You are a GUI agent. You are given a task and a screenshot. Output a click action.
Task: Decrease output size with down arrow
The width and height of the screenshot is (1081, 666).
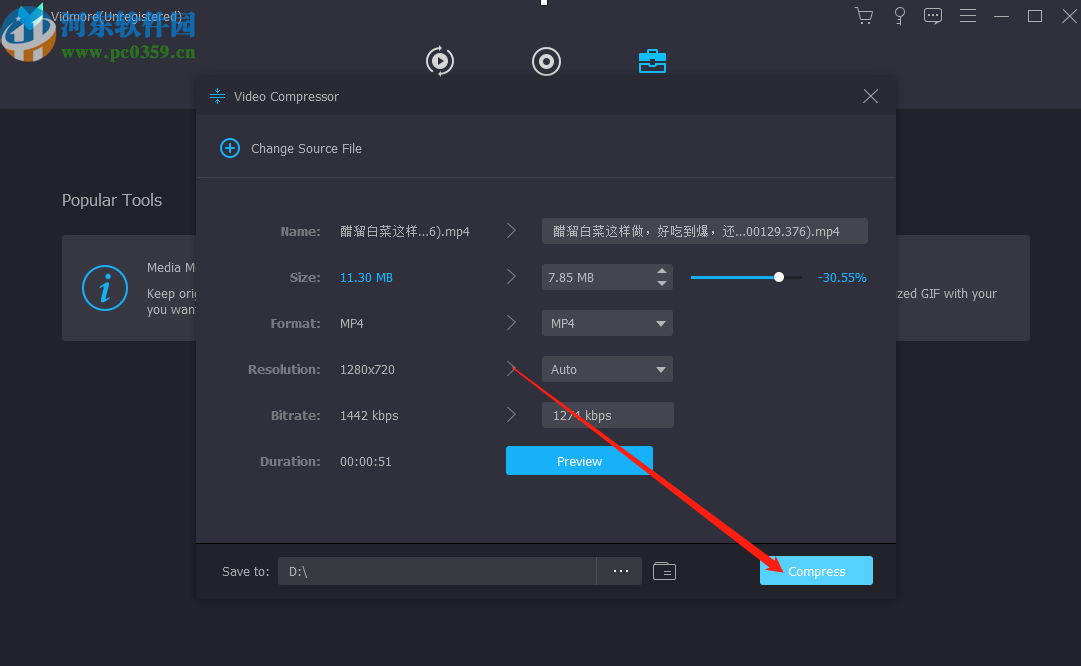tap(662, 283)
